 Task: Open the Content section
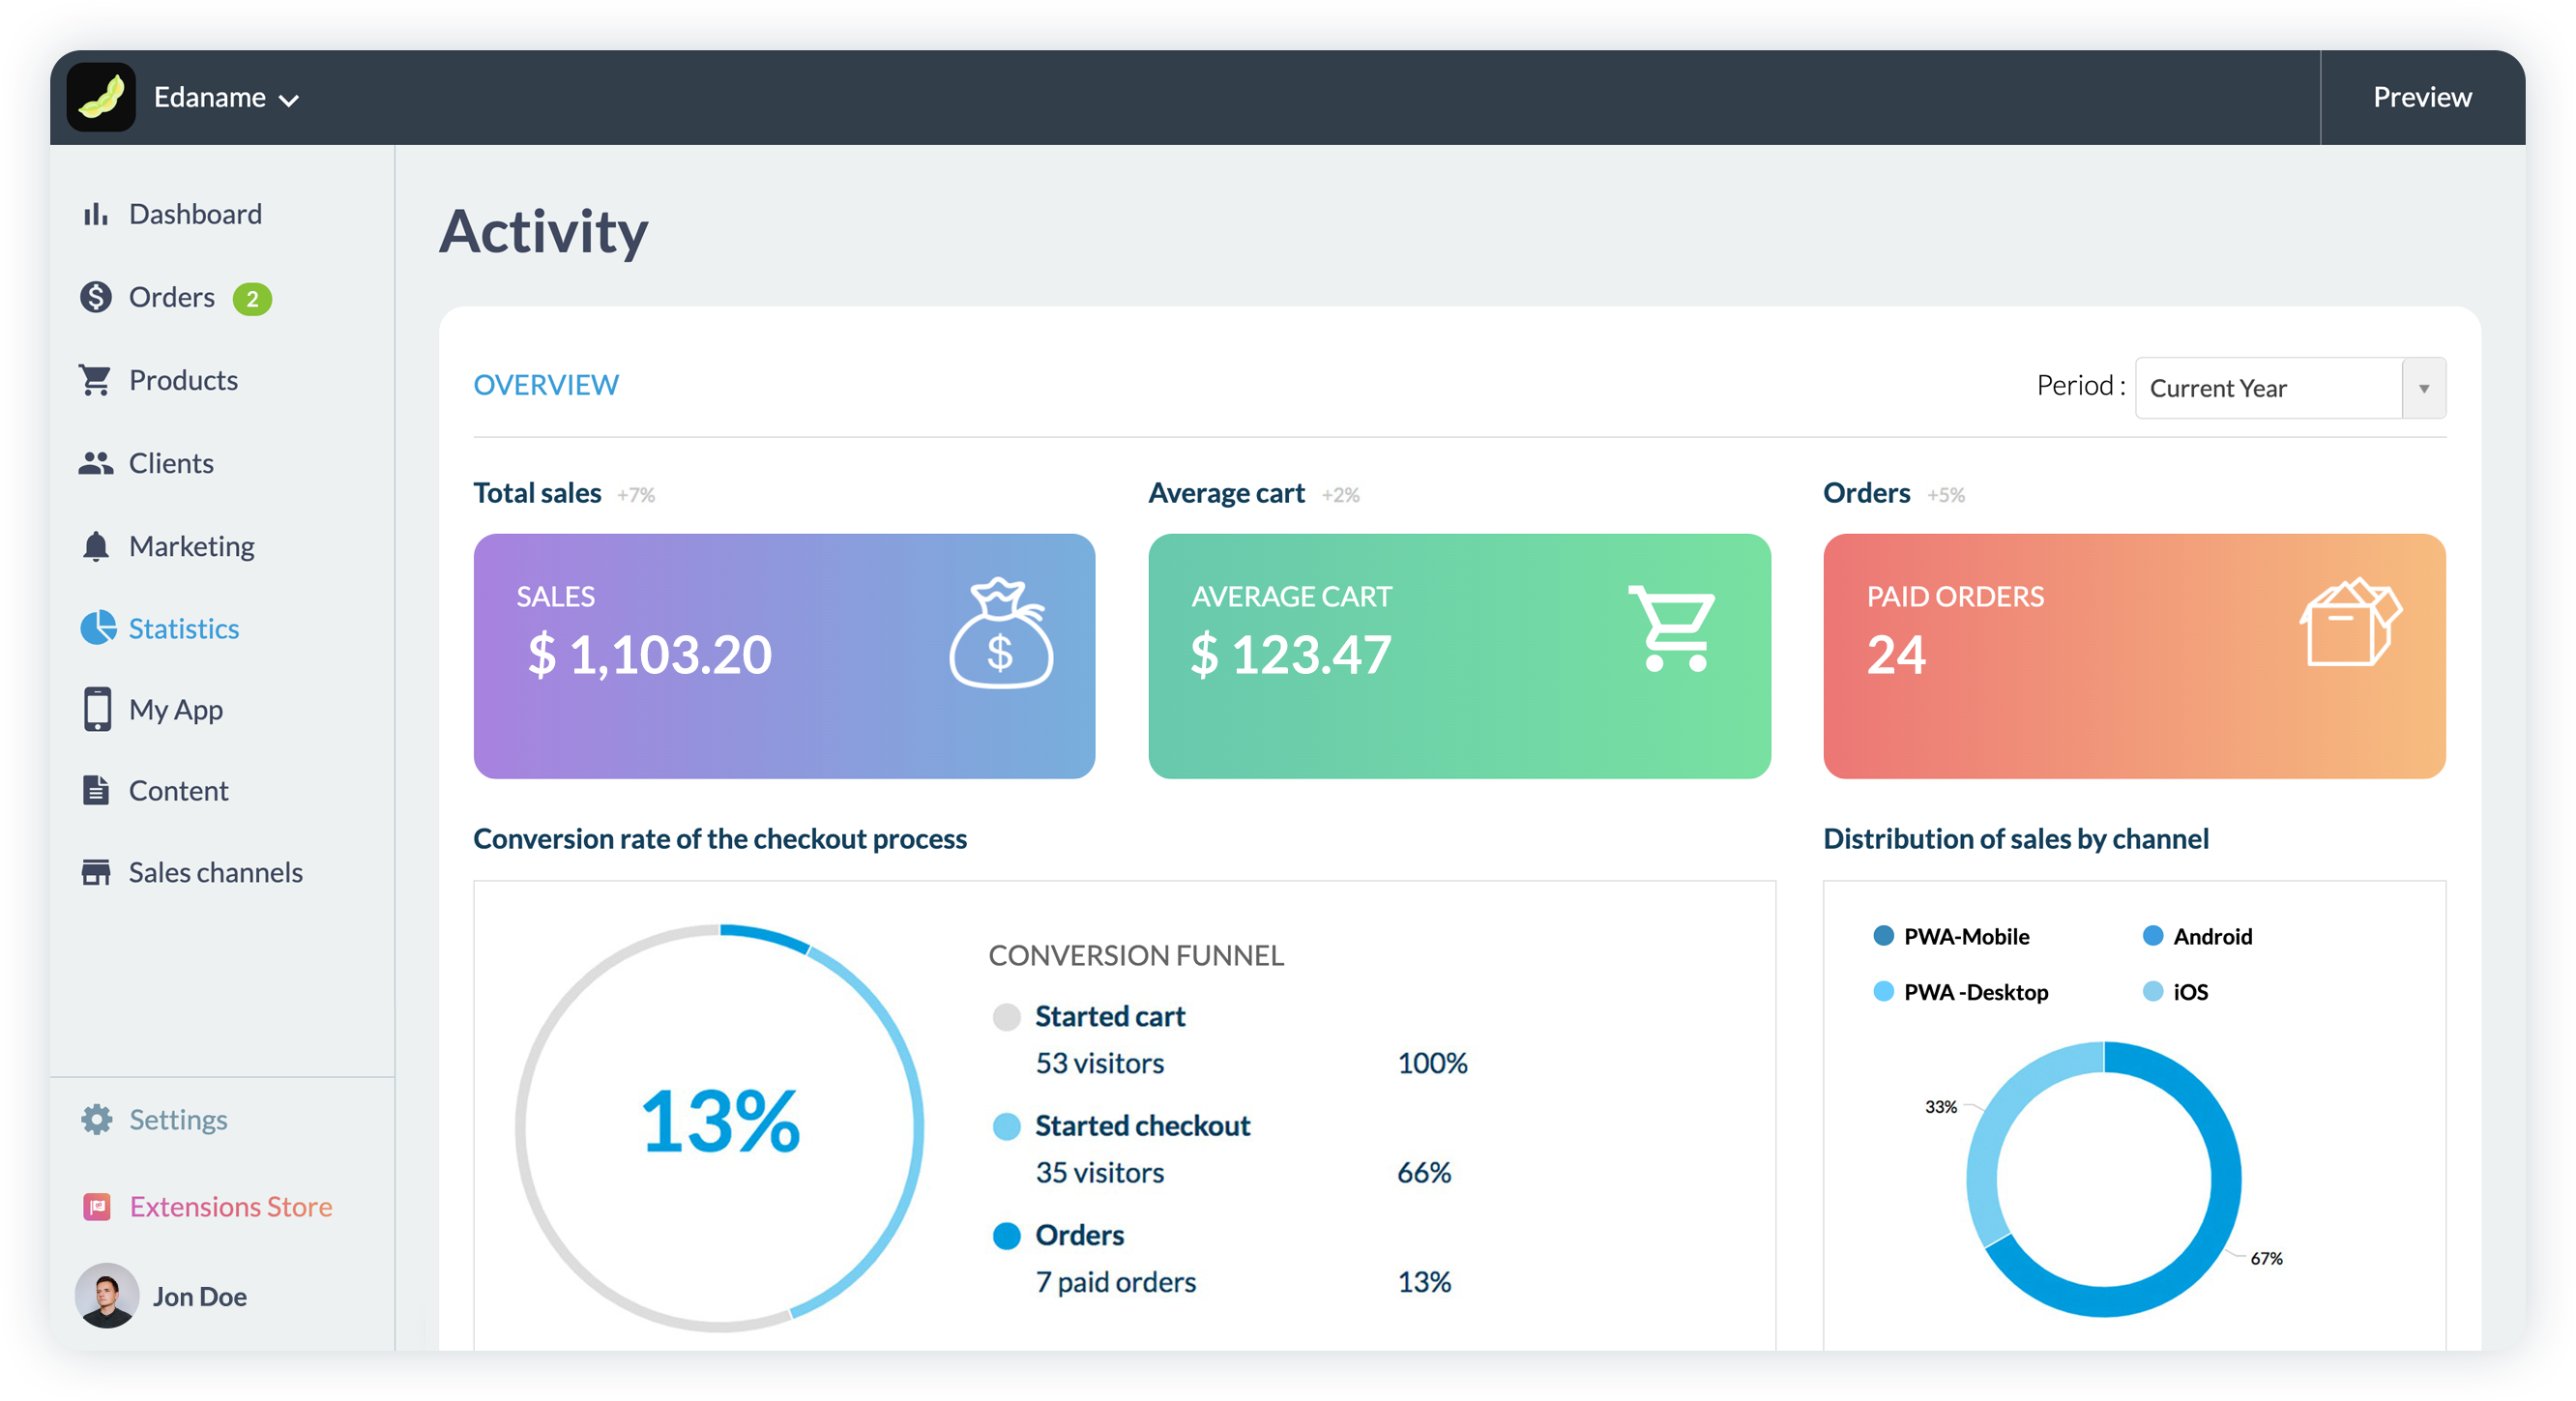click(x=178, y=790)
